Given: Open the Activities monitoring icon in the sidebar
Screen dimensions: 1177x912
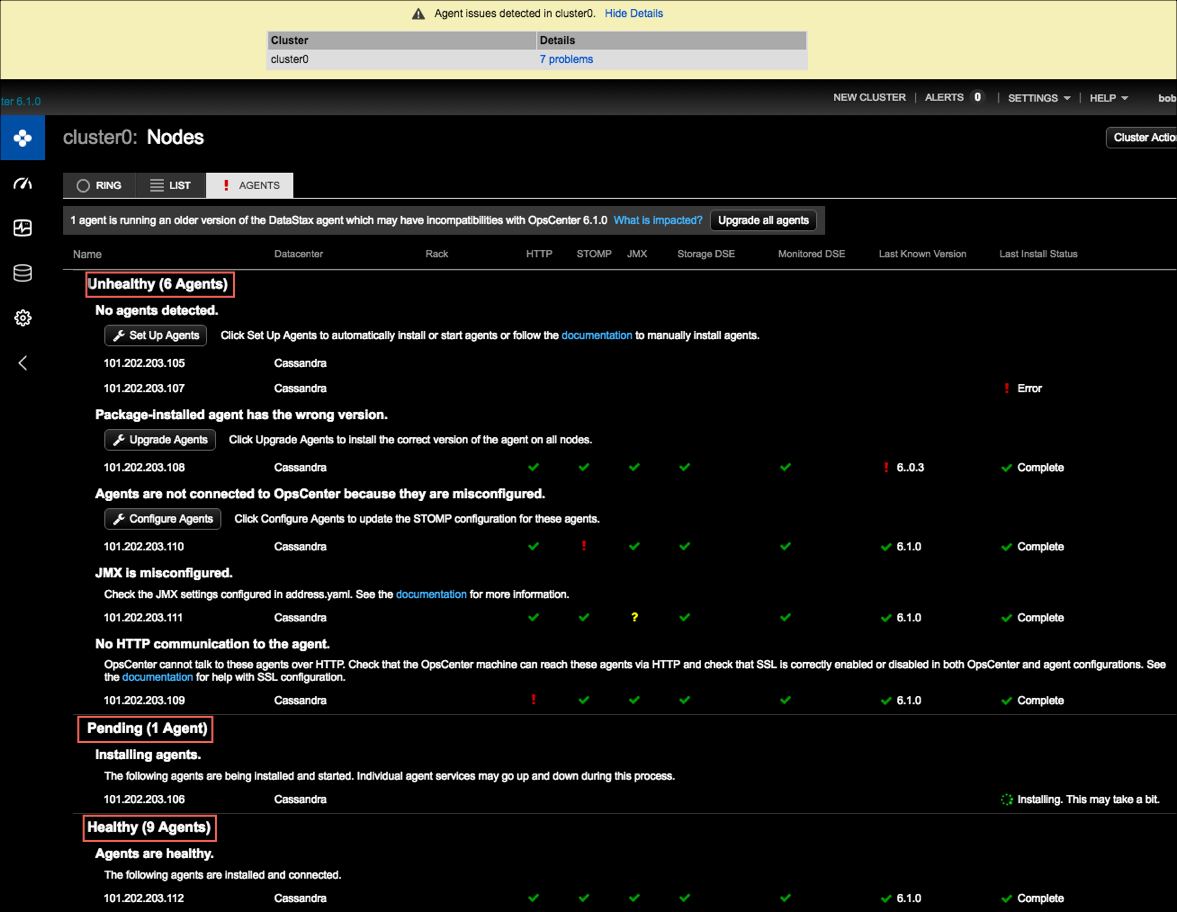Looking at the screenshot, I should click(x=22, y=228).
